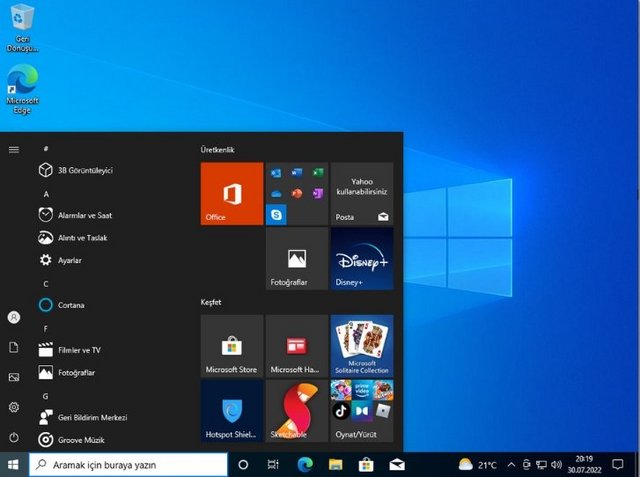Click the volume speaker icon
This screenshot has width=640, height=477.
pos(556,464)
